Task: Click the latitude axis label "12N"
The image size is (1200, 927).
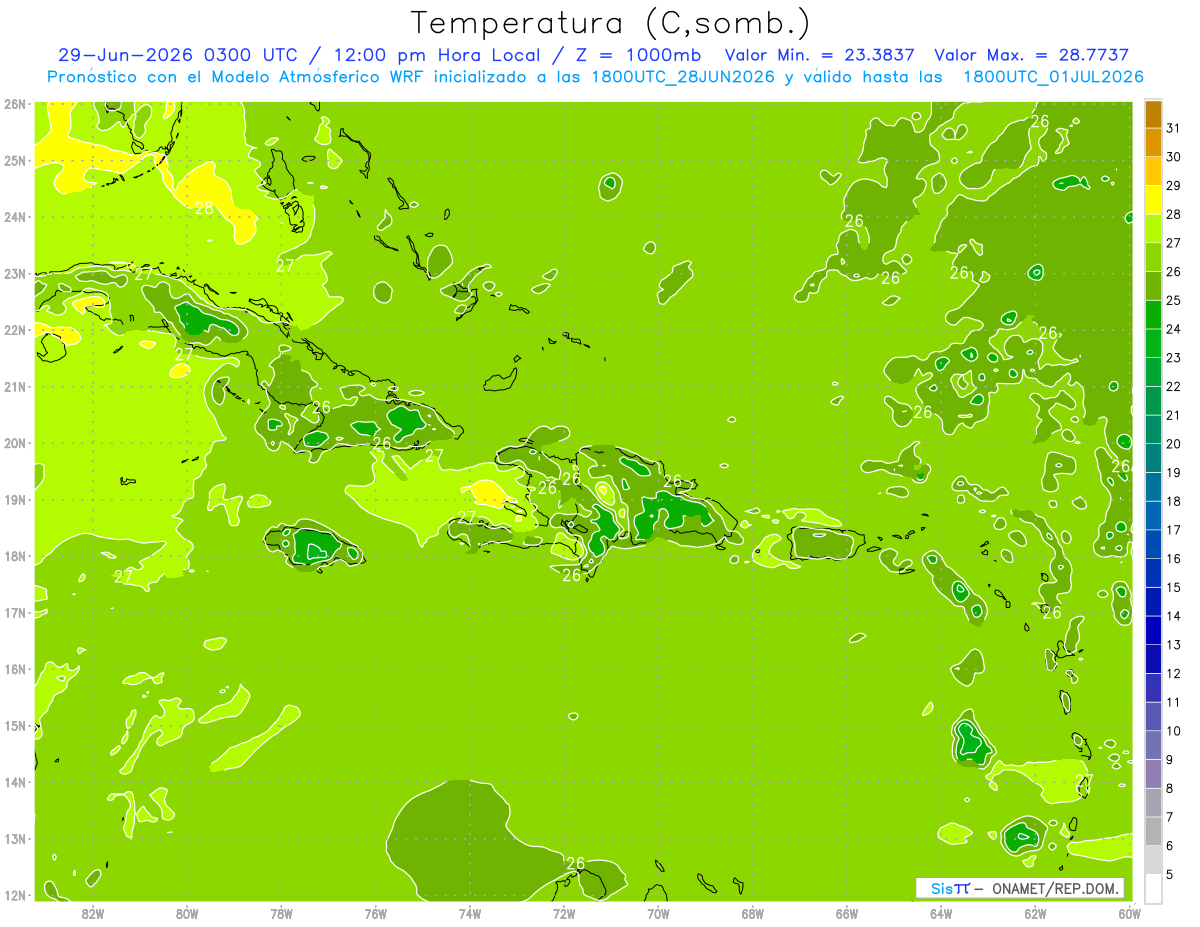Action: [x=14, y=895]
